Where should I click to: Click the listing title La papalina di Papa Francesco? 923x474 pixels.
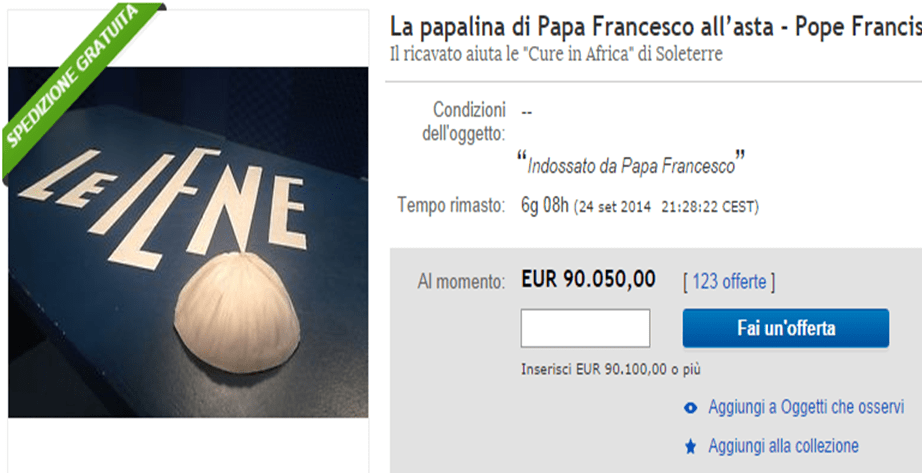[655, 27]
